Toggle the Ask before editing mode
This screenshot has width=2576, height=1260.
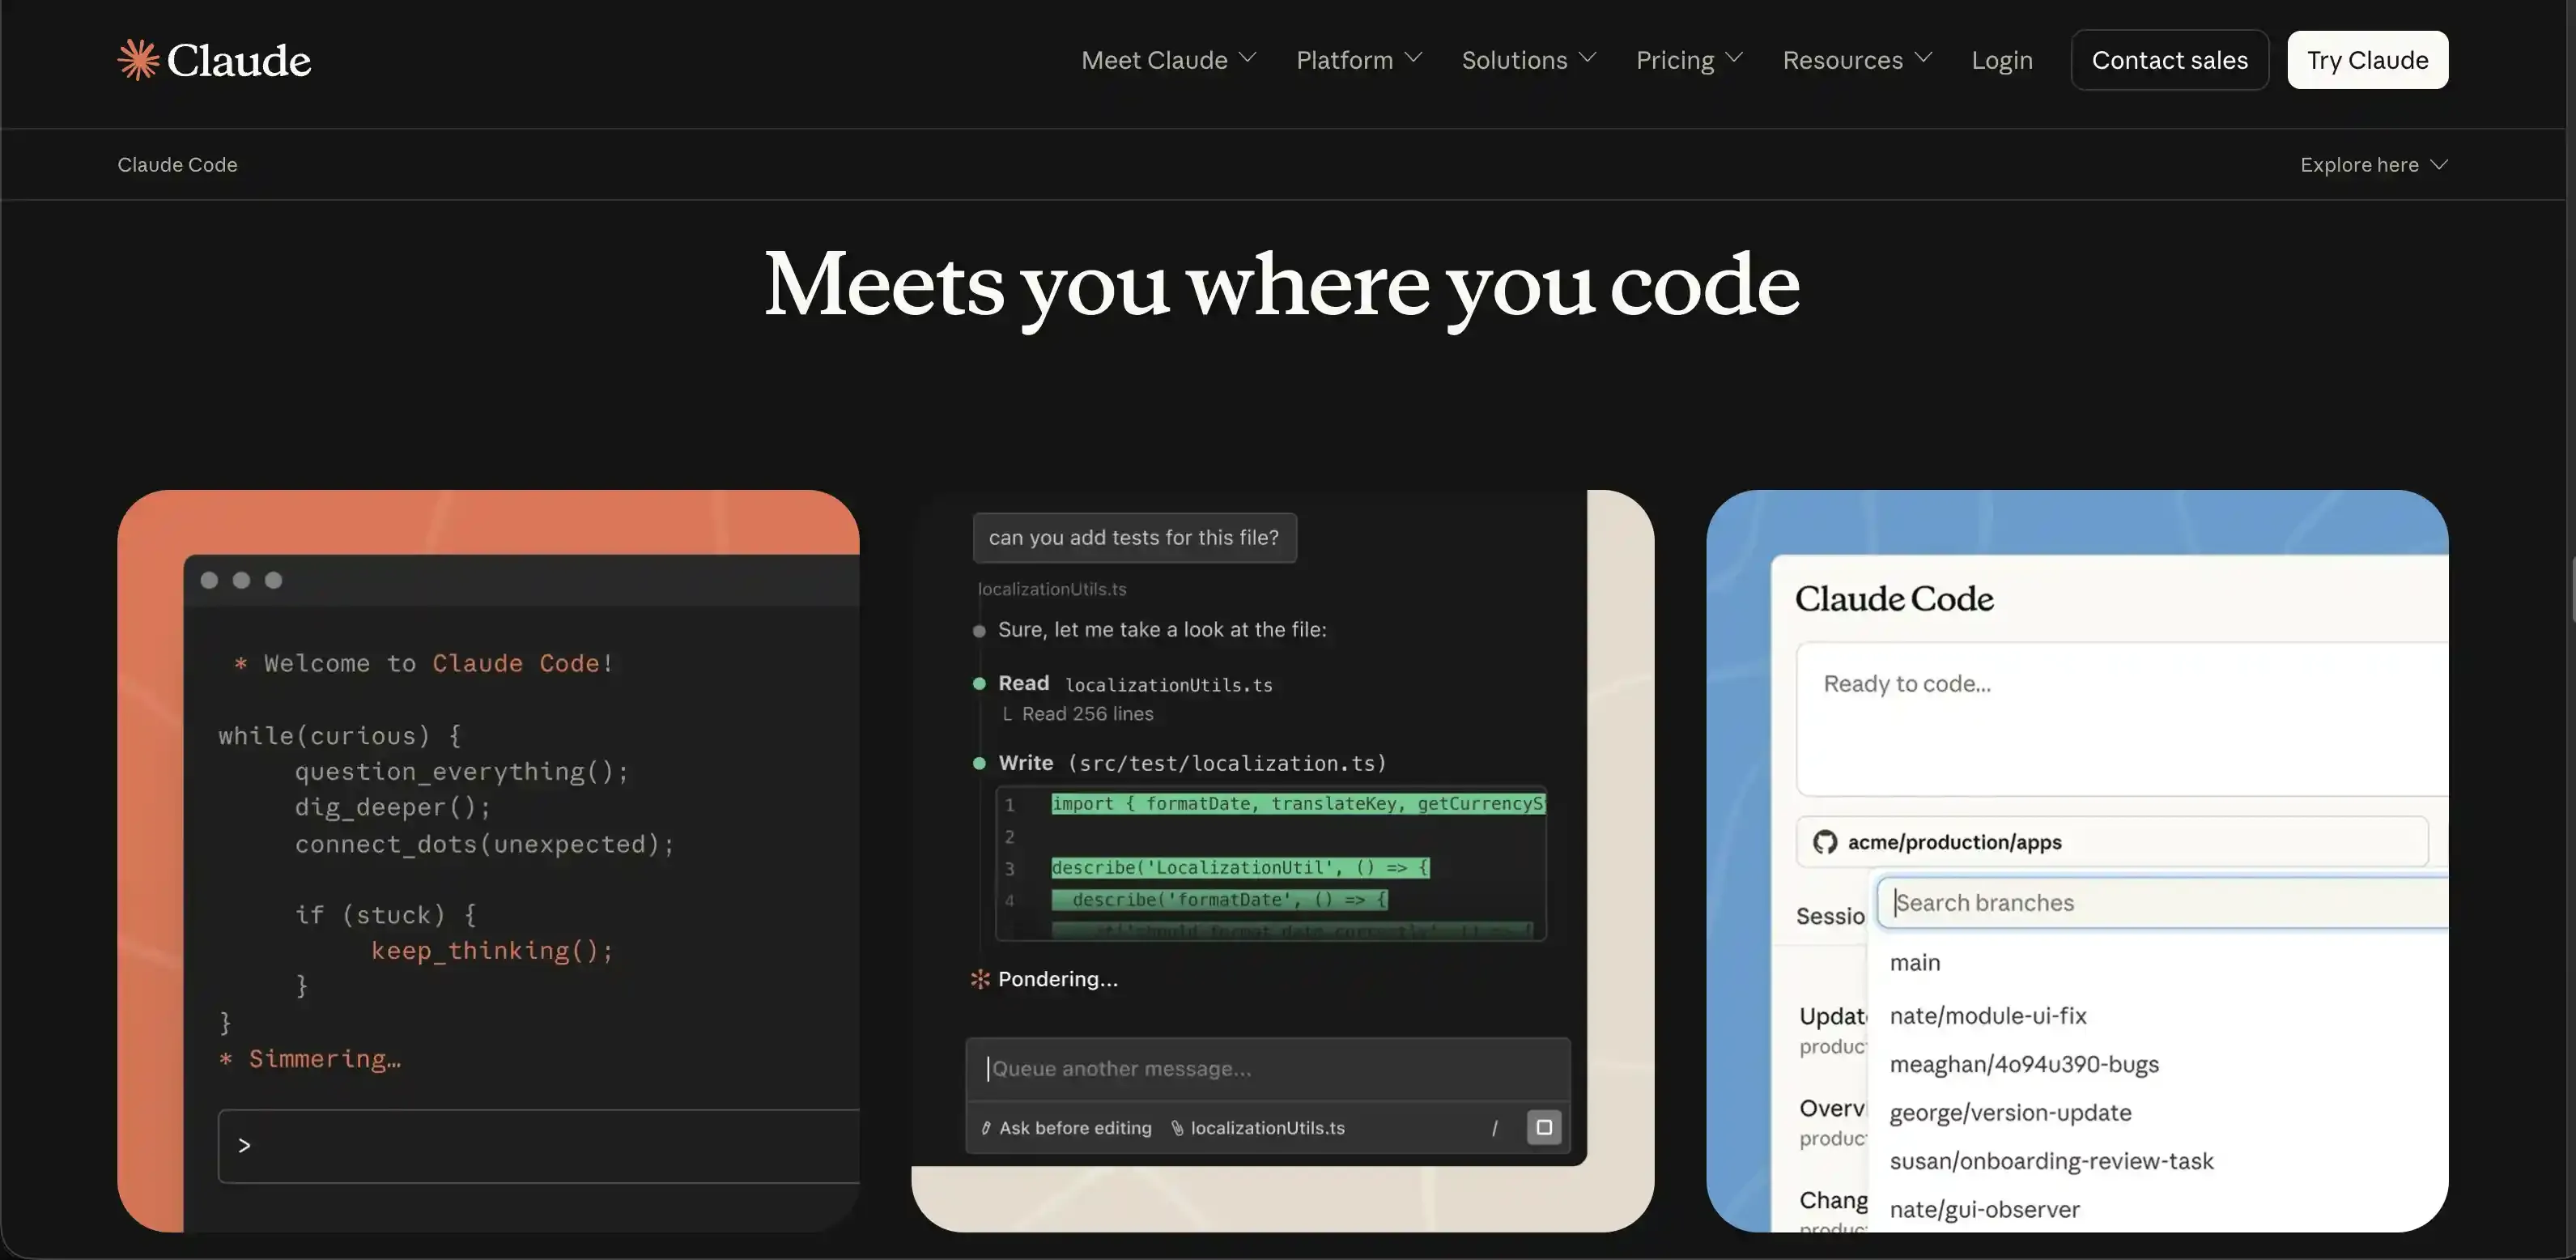click(1066, 1128)
